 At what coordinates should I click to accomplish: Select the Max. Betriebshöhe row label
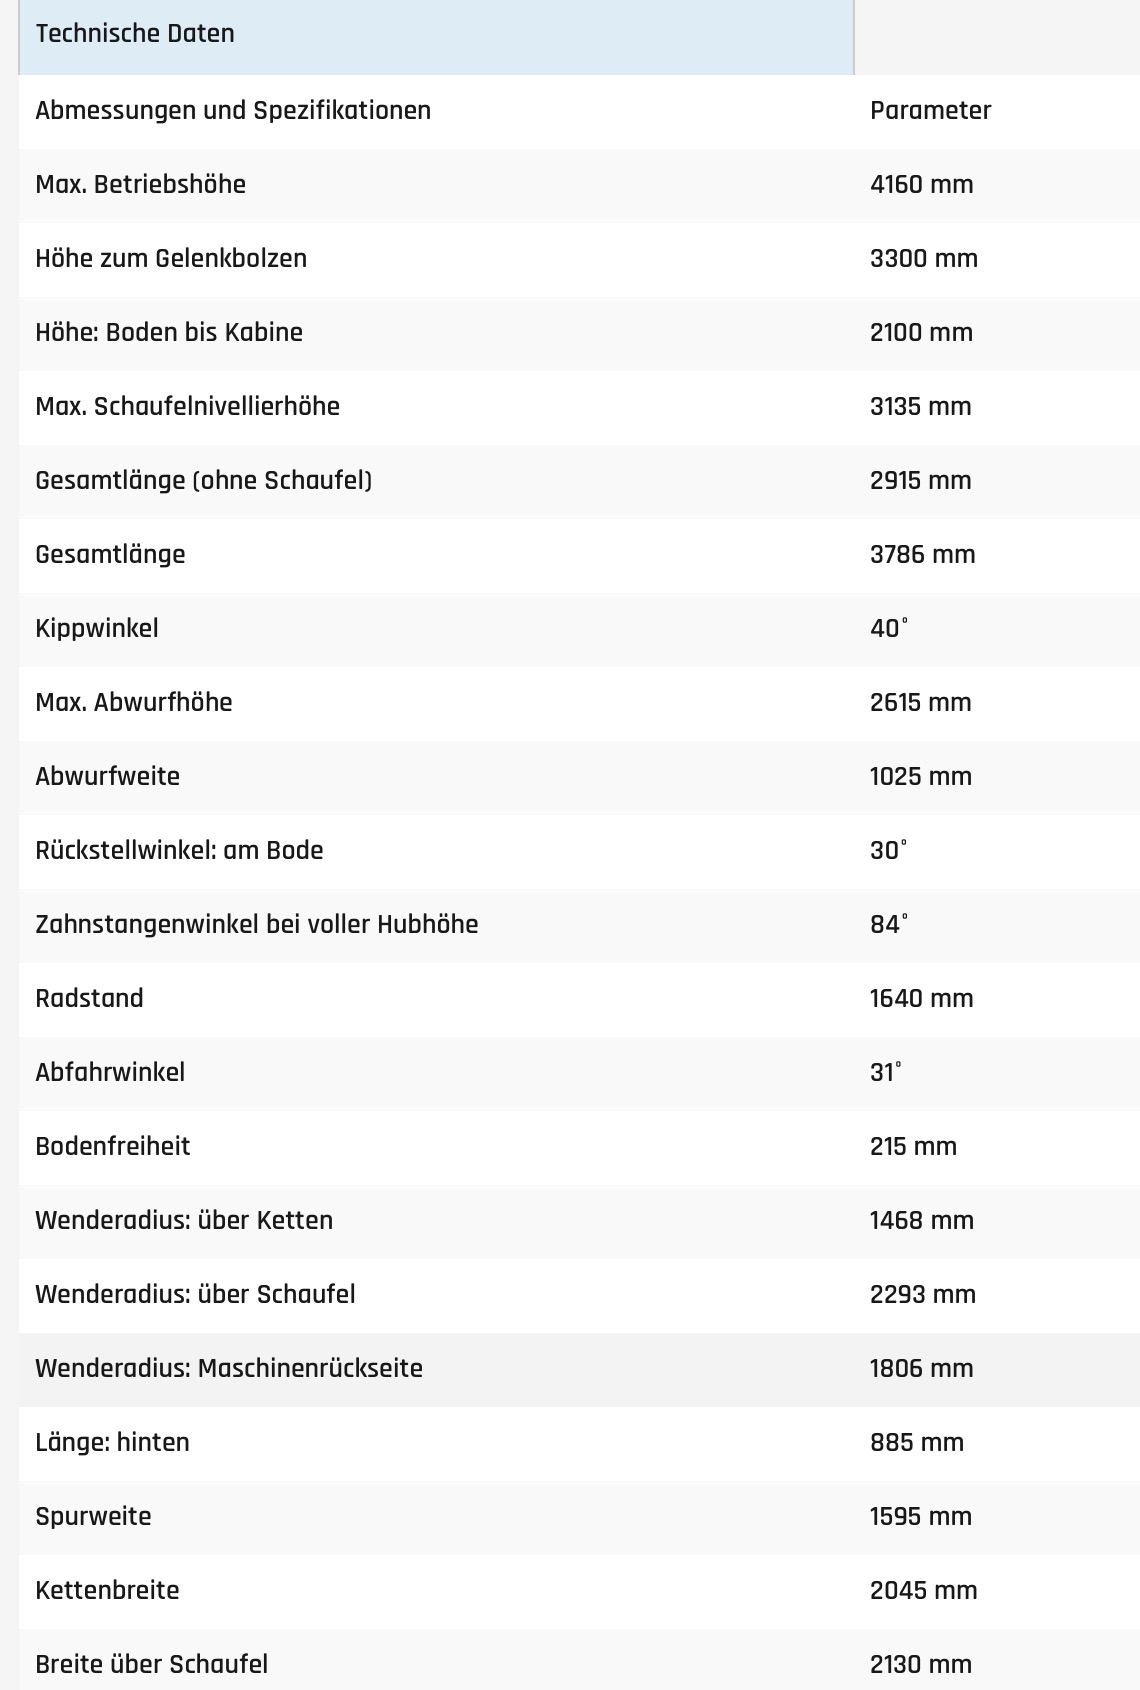(x=140, y=184)
